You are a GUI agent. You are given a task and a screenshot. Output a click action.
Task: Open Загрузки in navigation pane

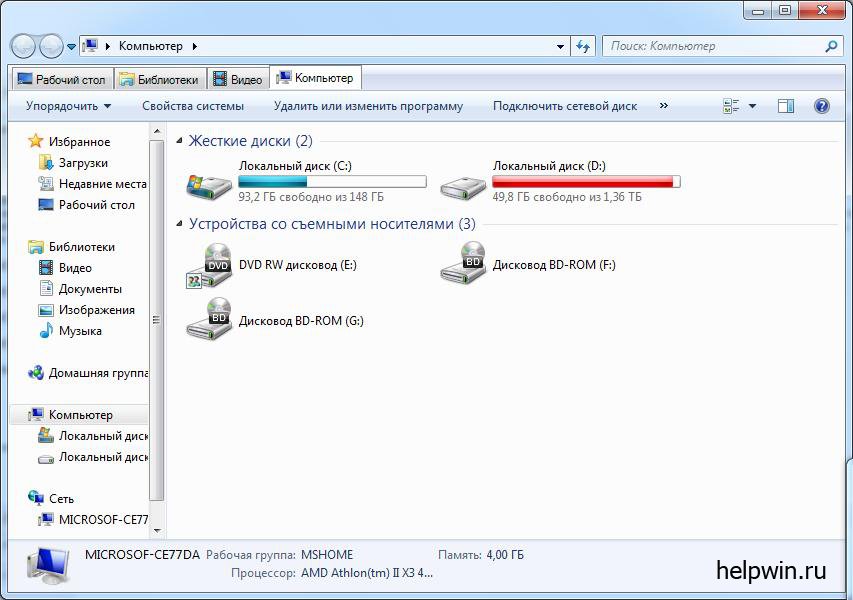click(x=83, y=163)
